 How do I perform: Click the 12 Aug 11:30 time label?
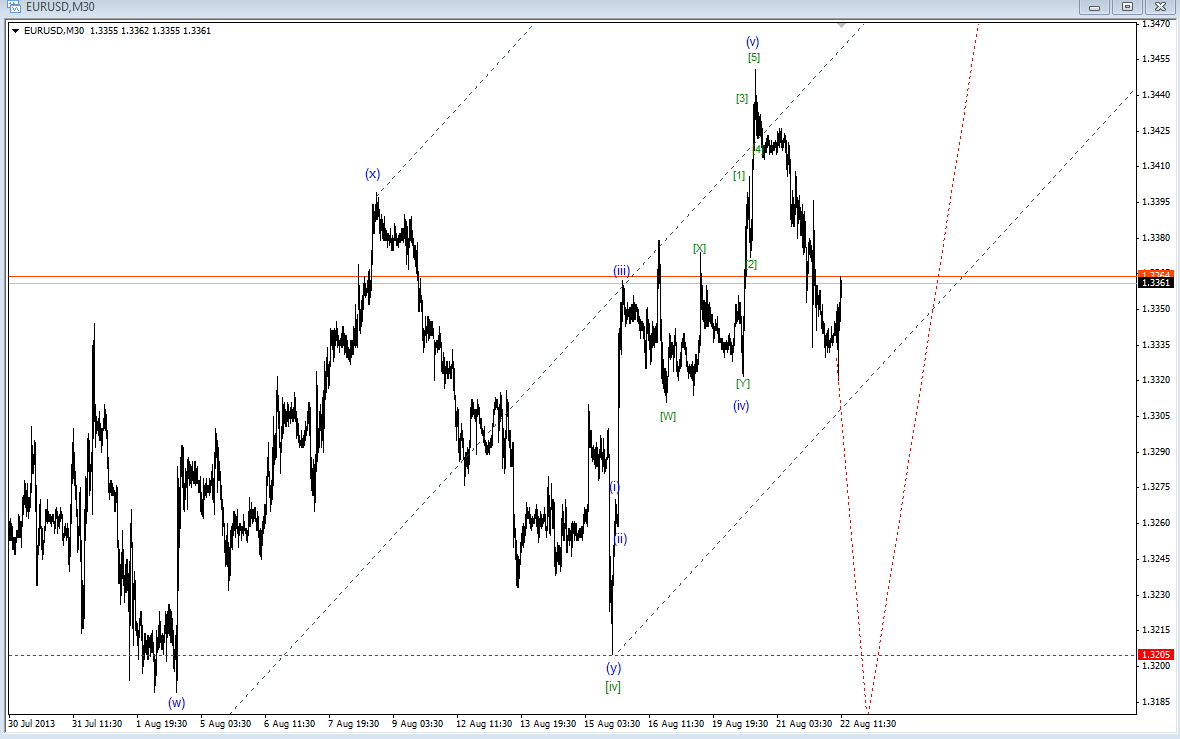(484, 724)
